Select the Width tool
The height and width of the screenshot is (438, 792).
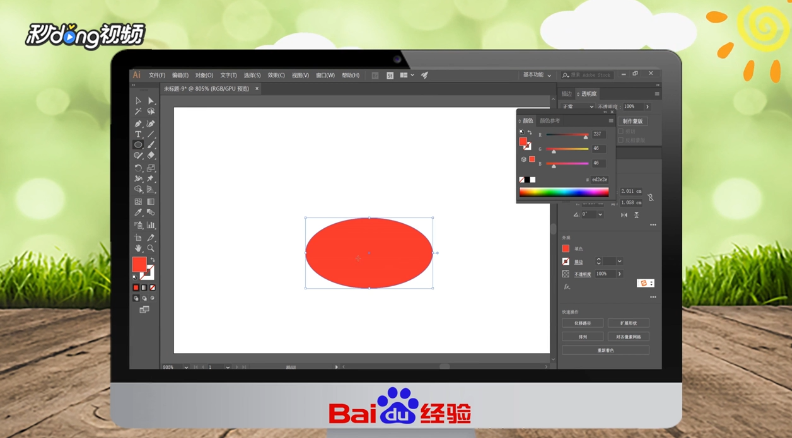pyautogui.click(x=138, y=179)
